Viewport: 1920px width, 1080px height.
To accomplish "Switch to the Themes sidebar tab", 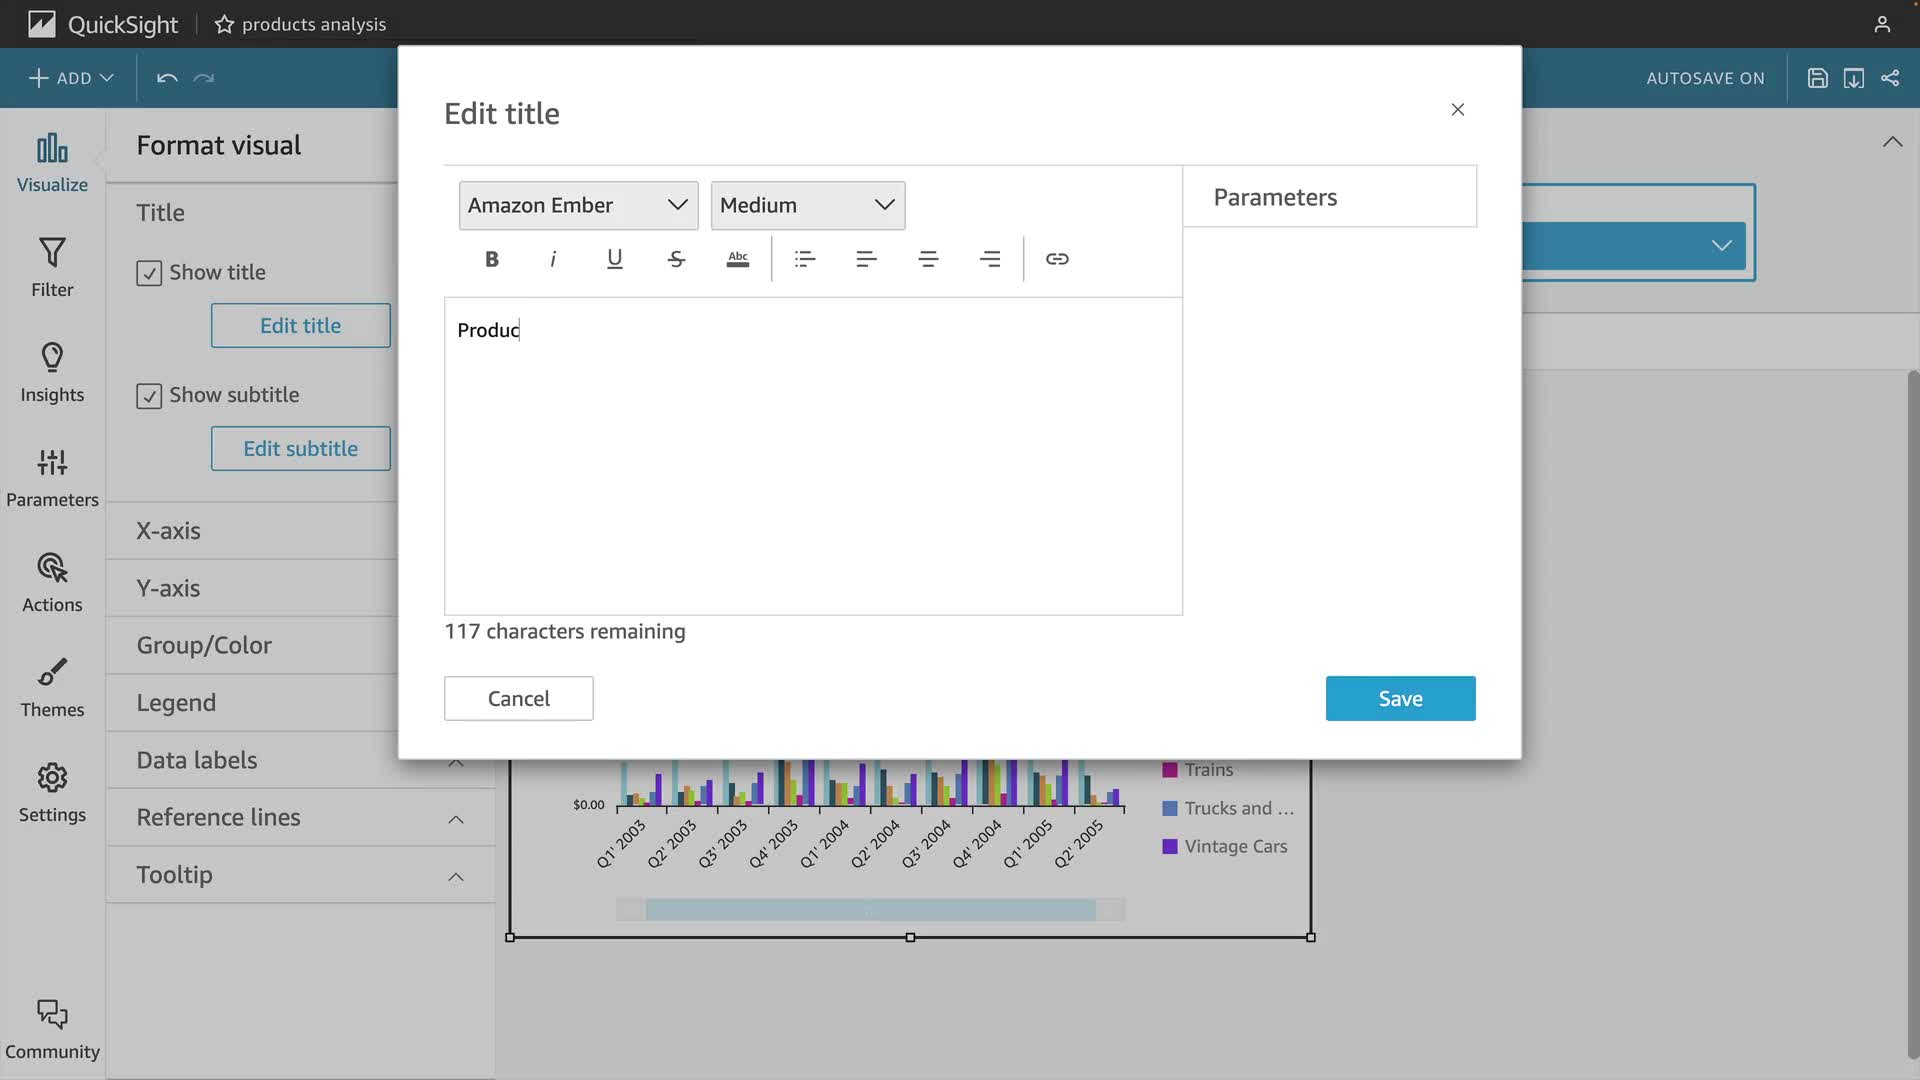I will tap(52, 687).
